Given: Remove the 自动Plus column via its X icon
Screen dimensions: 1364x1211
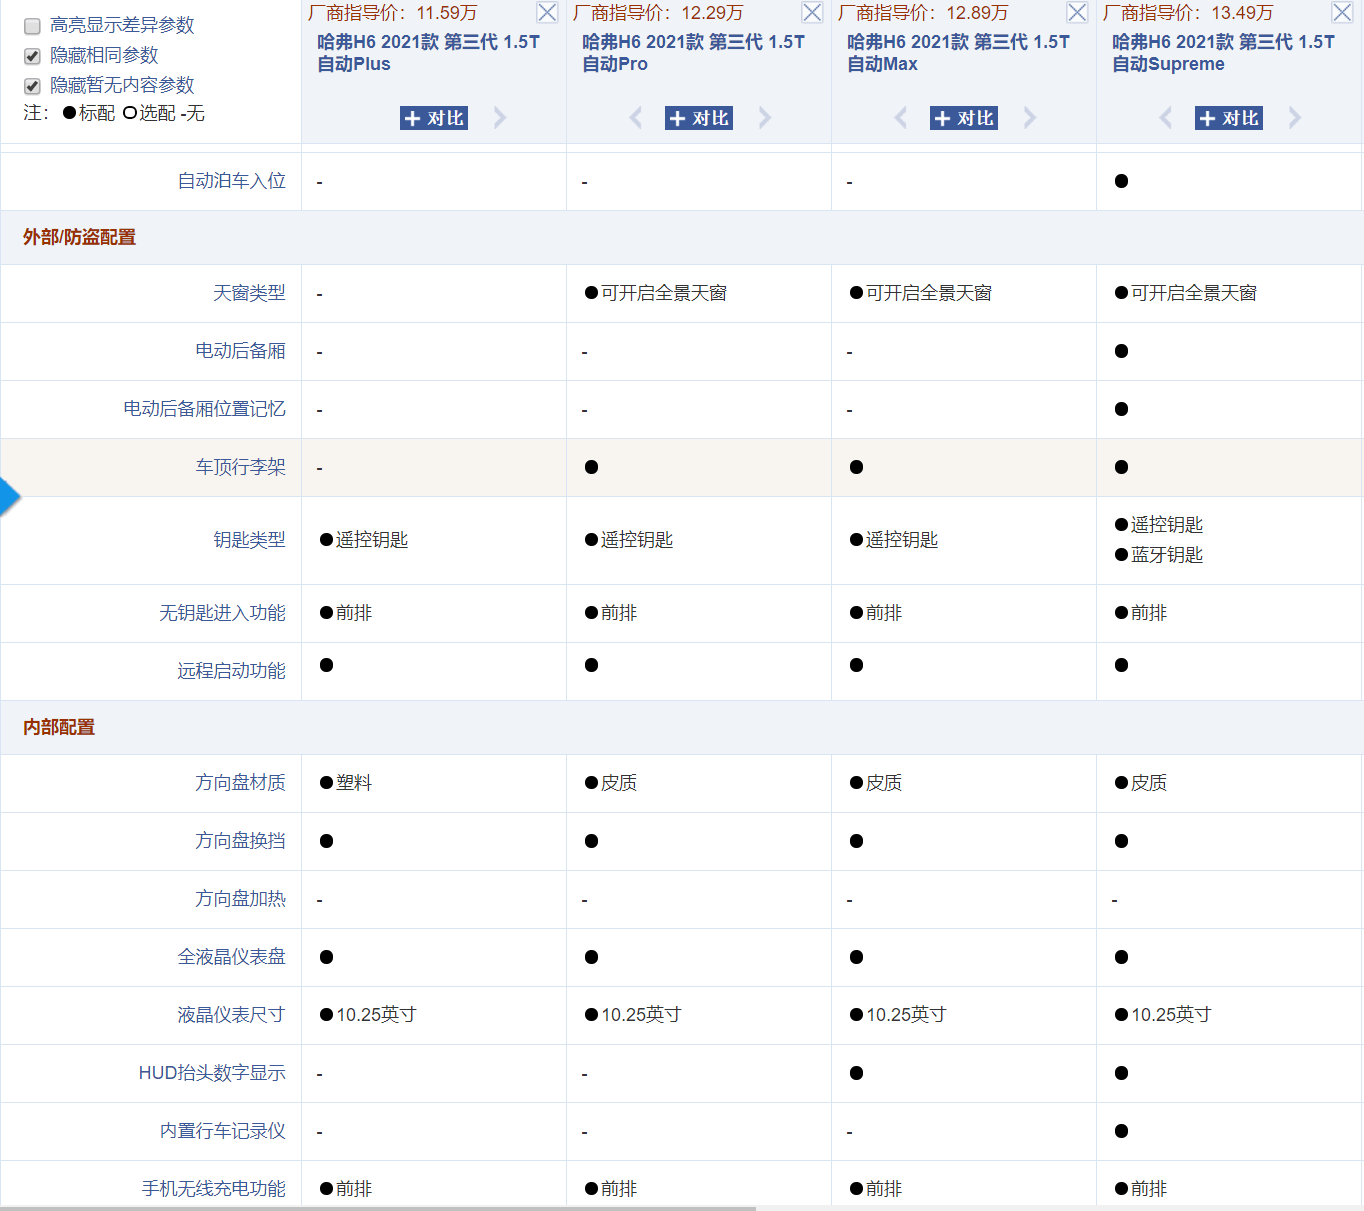Looking at the screenshot, I should coord(546,12).
